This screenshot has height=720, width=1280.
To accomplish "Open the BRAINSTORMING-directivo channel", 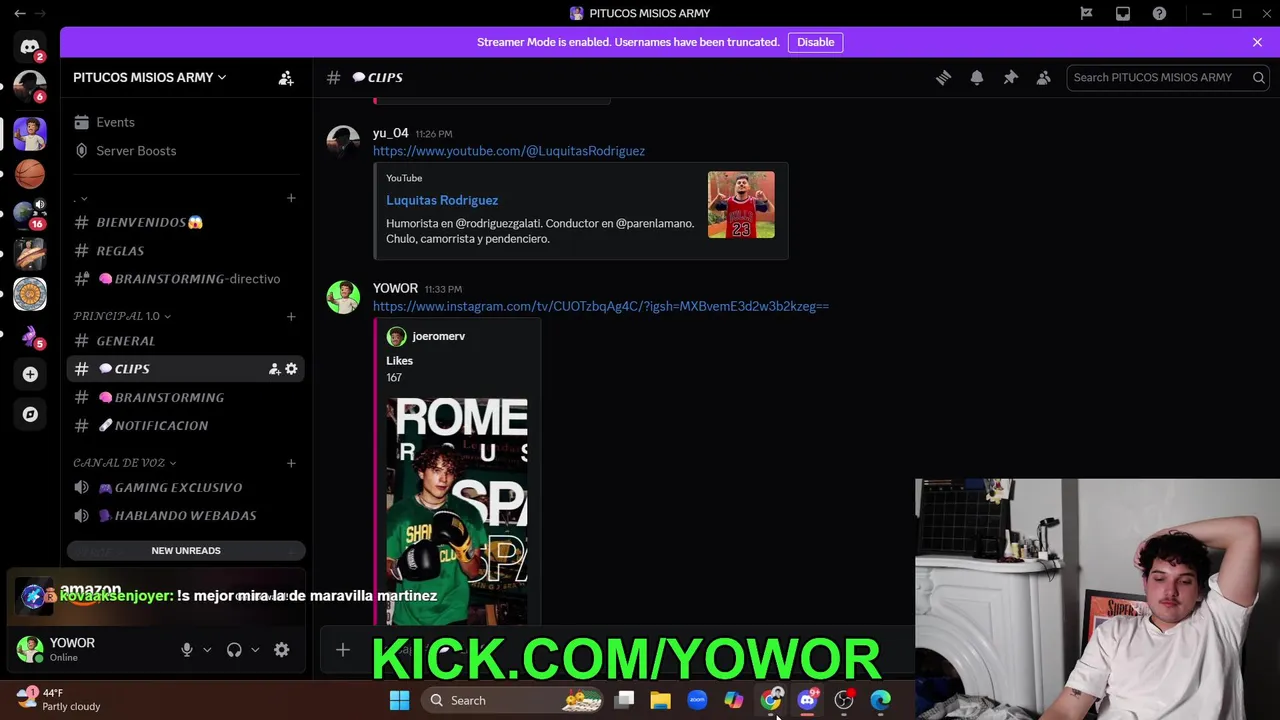I will coord(186,279).
